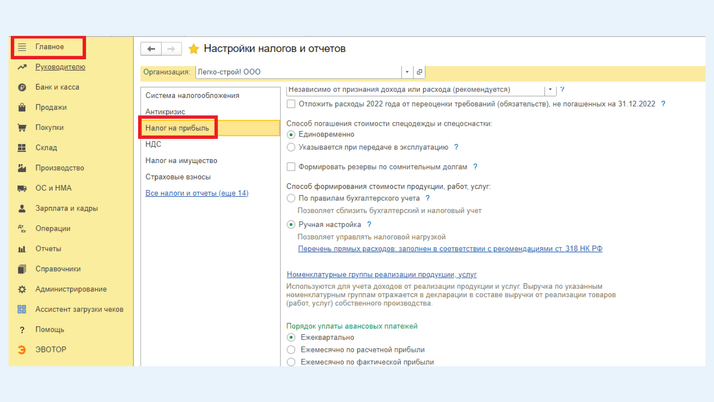Enable Отложить расходы 2022 года checkbox
Viewport: 714px width, 402px height.
coord(291,104)
